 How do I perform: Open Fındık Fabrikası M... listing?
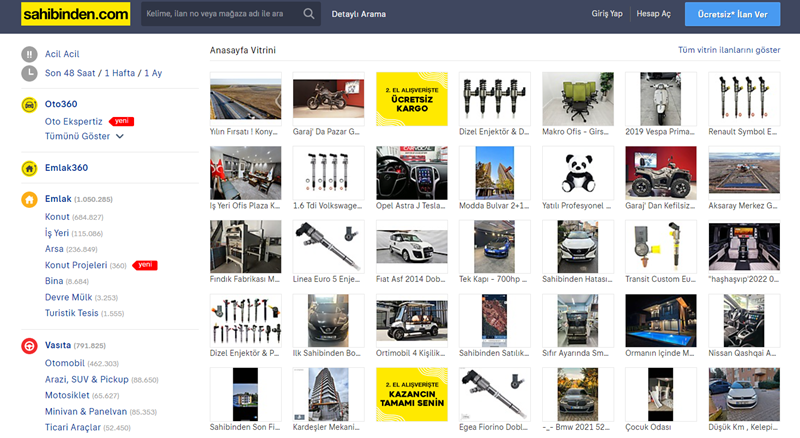click(245, 247)
